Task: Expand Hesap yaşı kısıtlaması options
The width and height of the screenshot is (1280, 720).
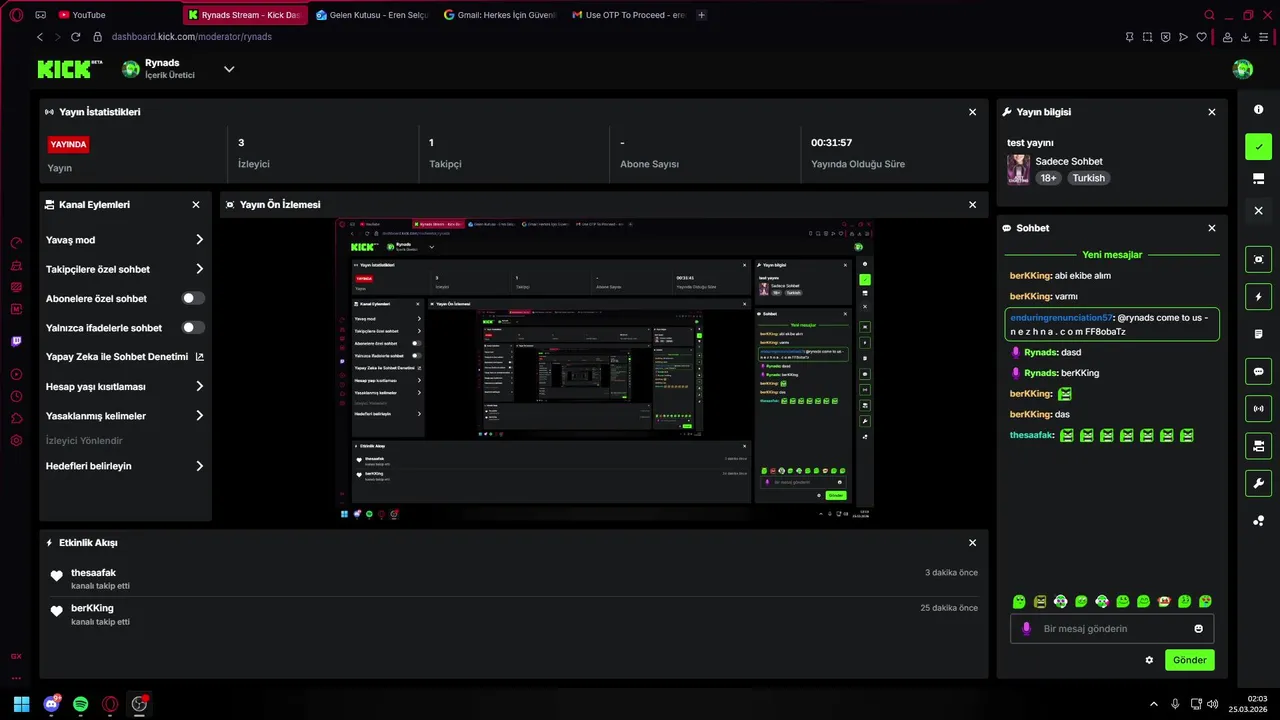Action: point(125,386)
